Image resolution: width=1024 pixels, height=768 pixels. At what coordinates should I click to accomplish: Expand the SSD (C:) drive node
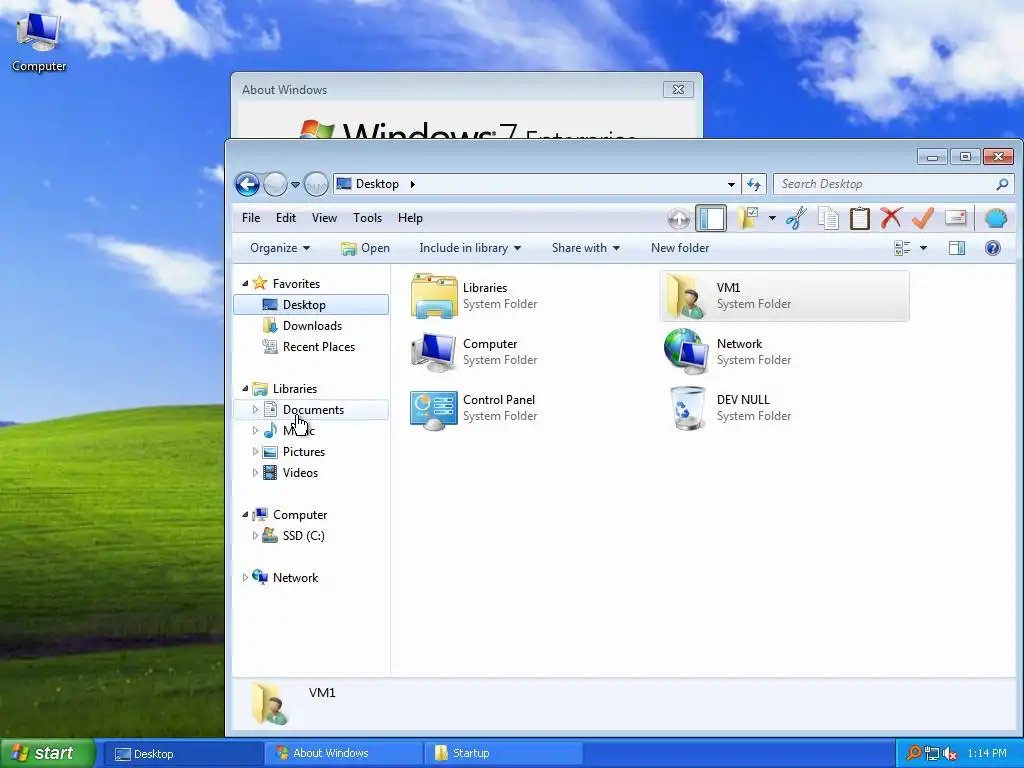tap(255, 536)
